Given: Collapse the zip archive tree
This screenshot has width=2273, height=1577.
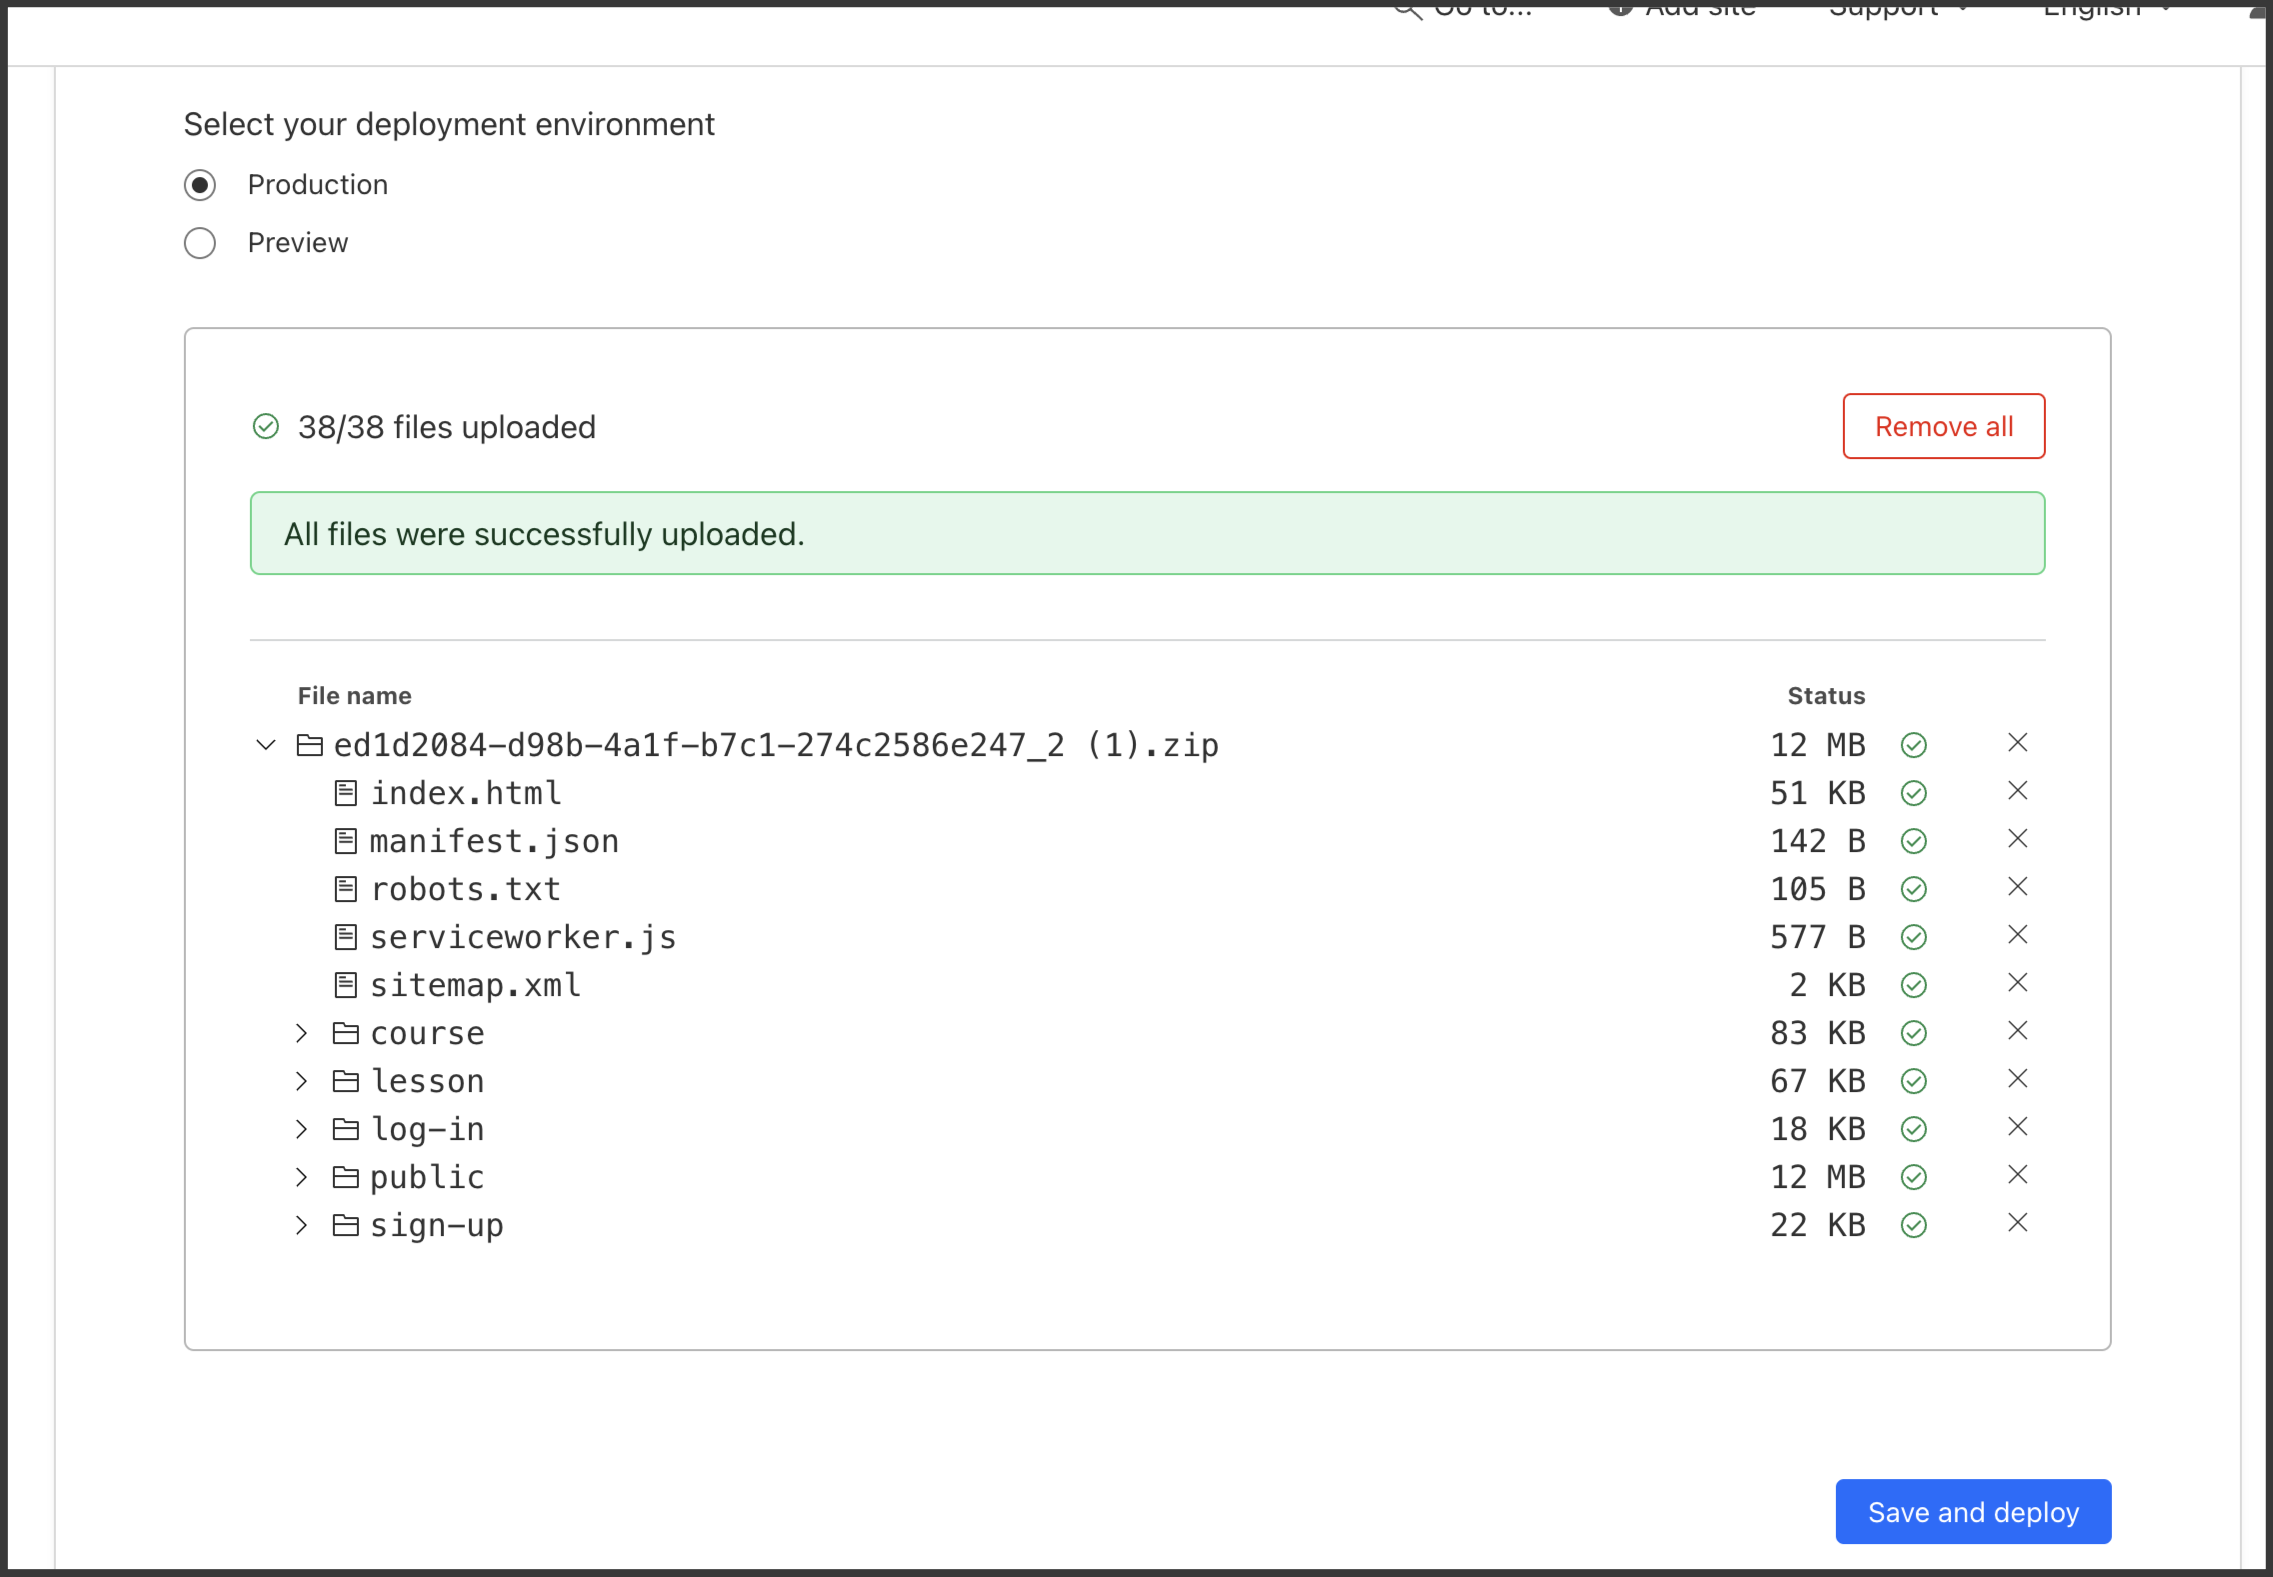Looking at the screenshot, I should pos(266,745).
